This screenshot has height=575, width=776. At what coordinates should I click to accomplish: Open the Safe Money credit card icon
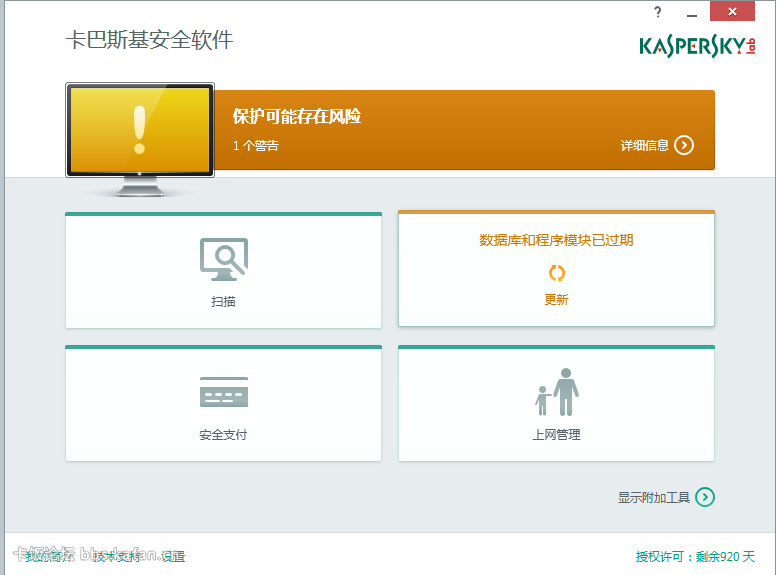[x=224, y=392]
